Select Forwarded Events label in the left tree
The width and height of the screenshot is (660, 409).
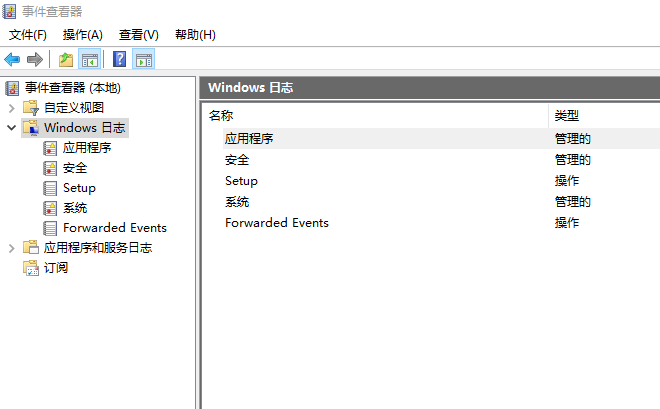click(115, 228)
